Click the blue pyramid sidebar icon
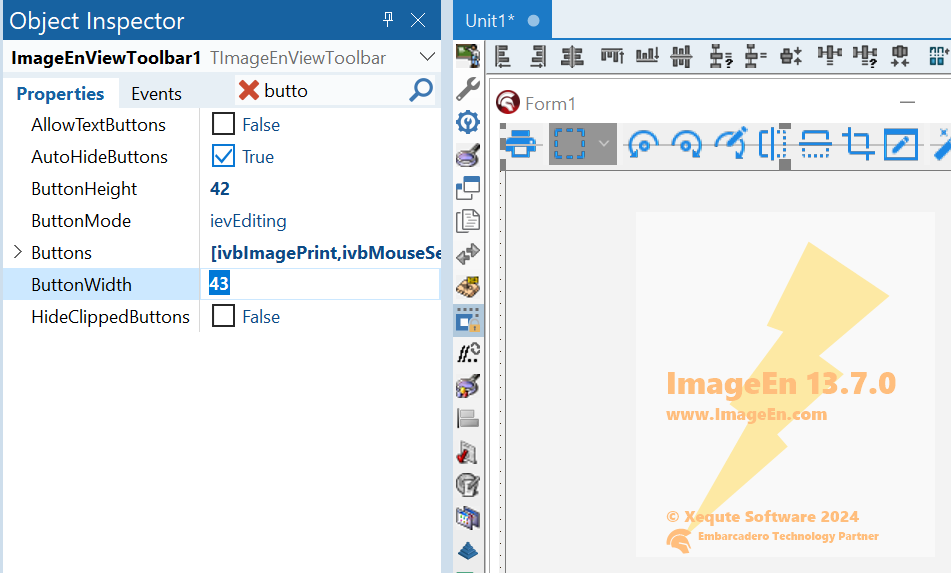The height and width of the screenshot is (573, 951). click(x=468, y=551)
